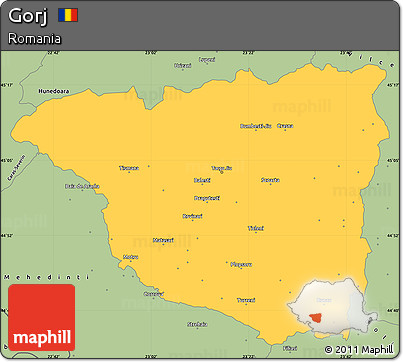This screenshot has height=362, width=403.
Task: Click the Lupeni town label
Action: click(x=207, y=60)
